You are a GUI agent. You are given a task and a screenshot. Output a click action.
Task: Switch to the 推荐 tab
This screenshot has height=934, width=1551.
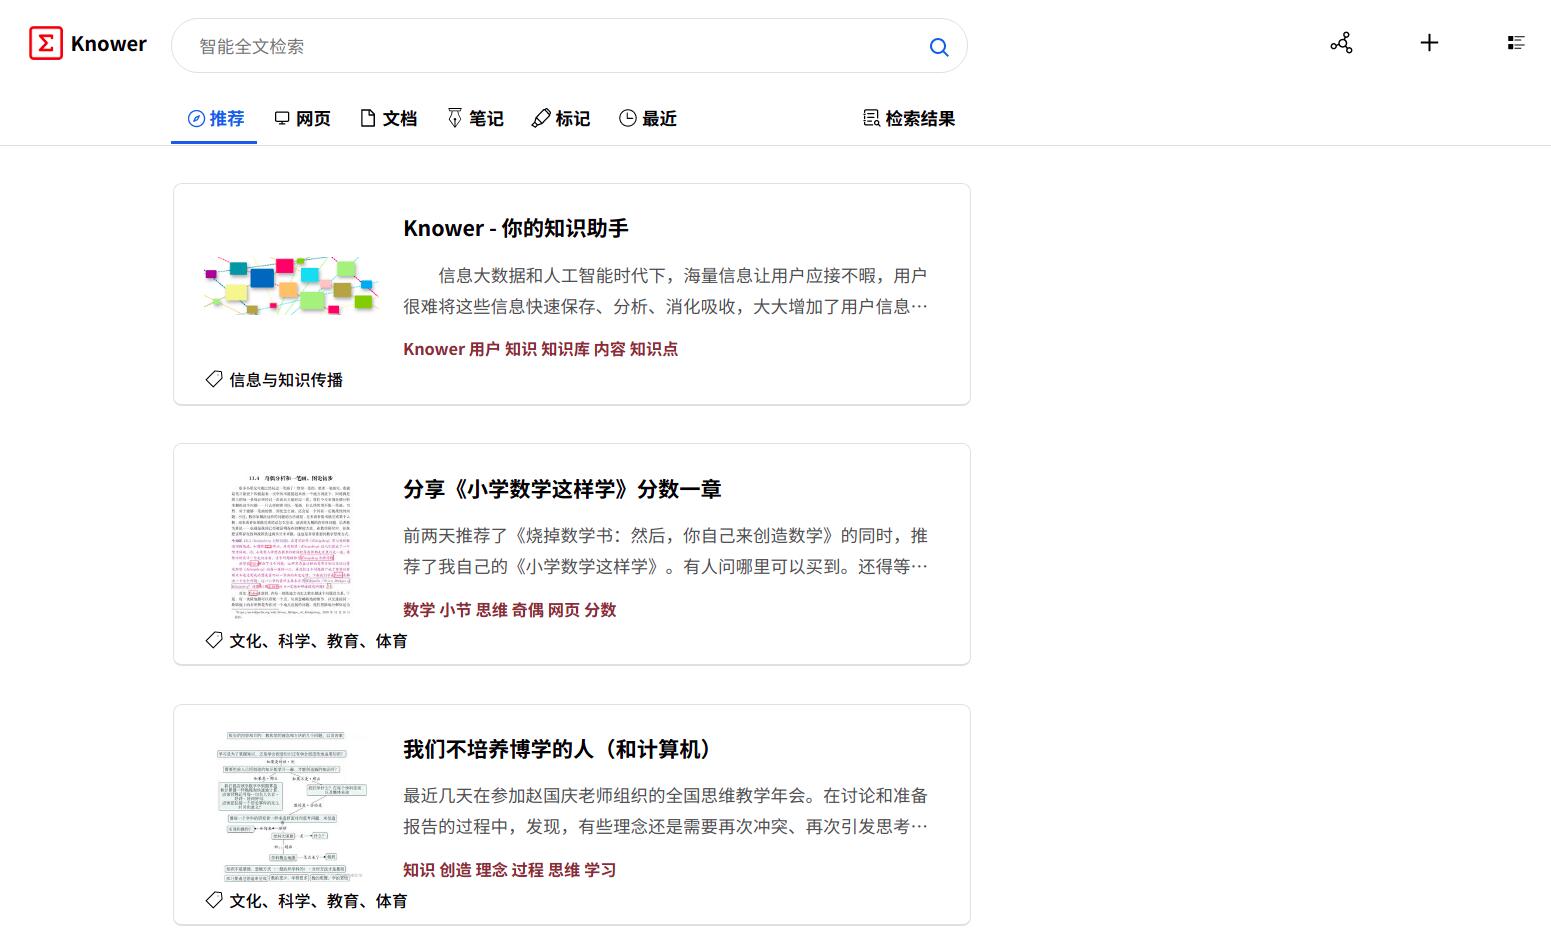[x=215, y=119]
